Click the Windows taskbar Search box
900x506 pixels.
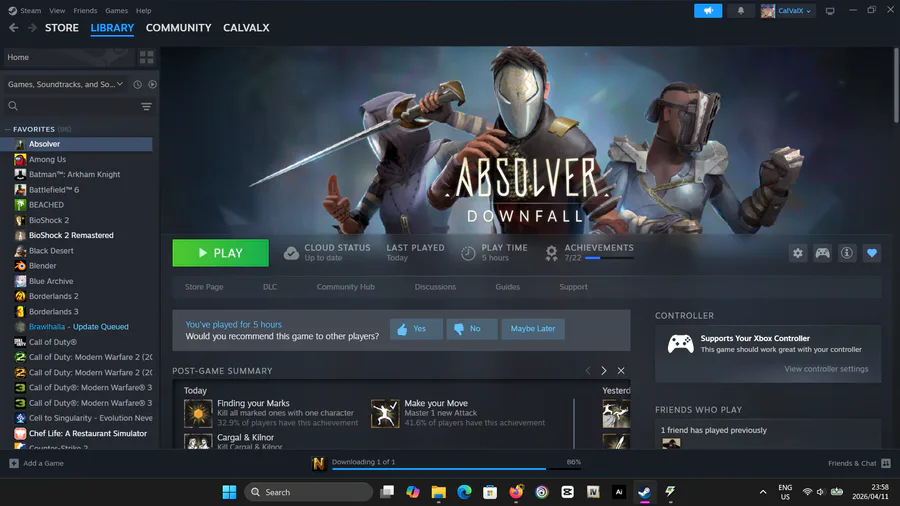point(309,492)
